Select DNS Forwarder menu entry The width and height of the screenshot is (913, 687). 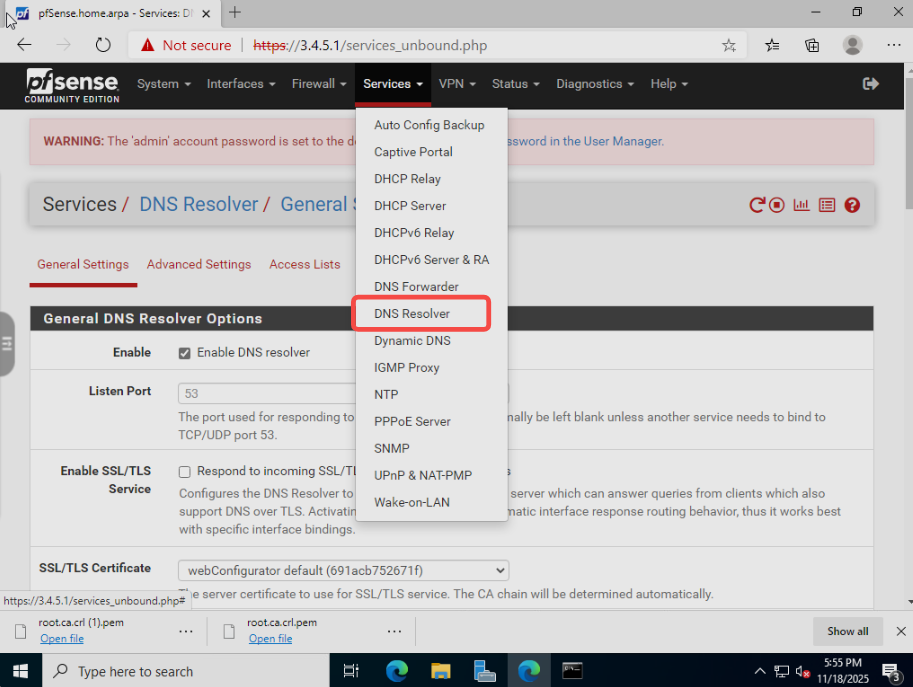pyautogui.click(x=431, y=286)
